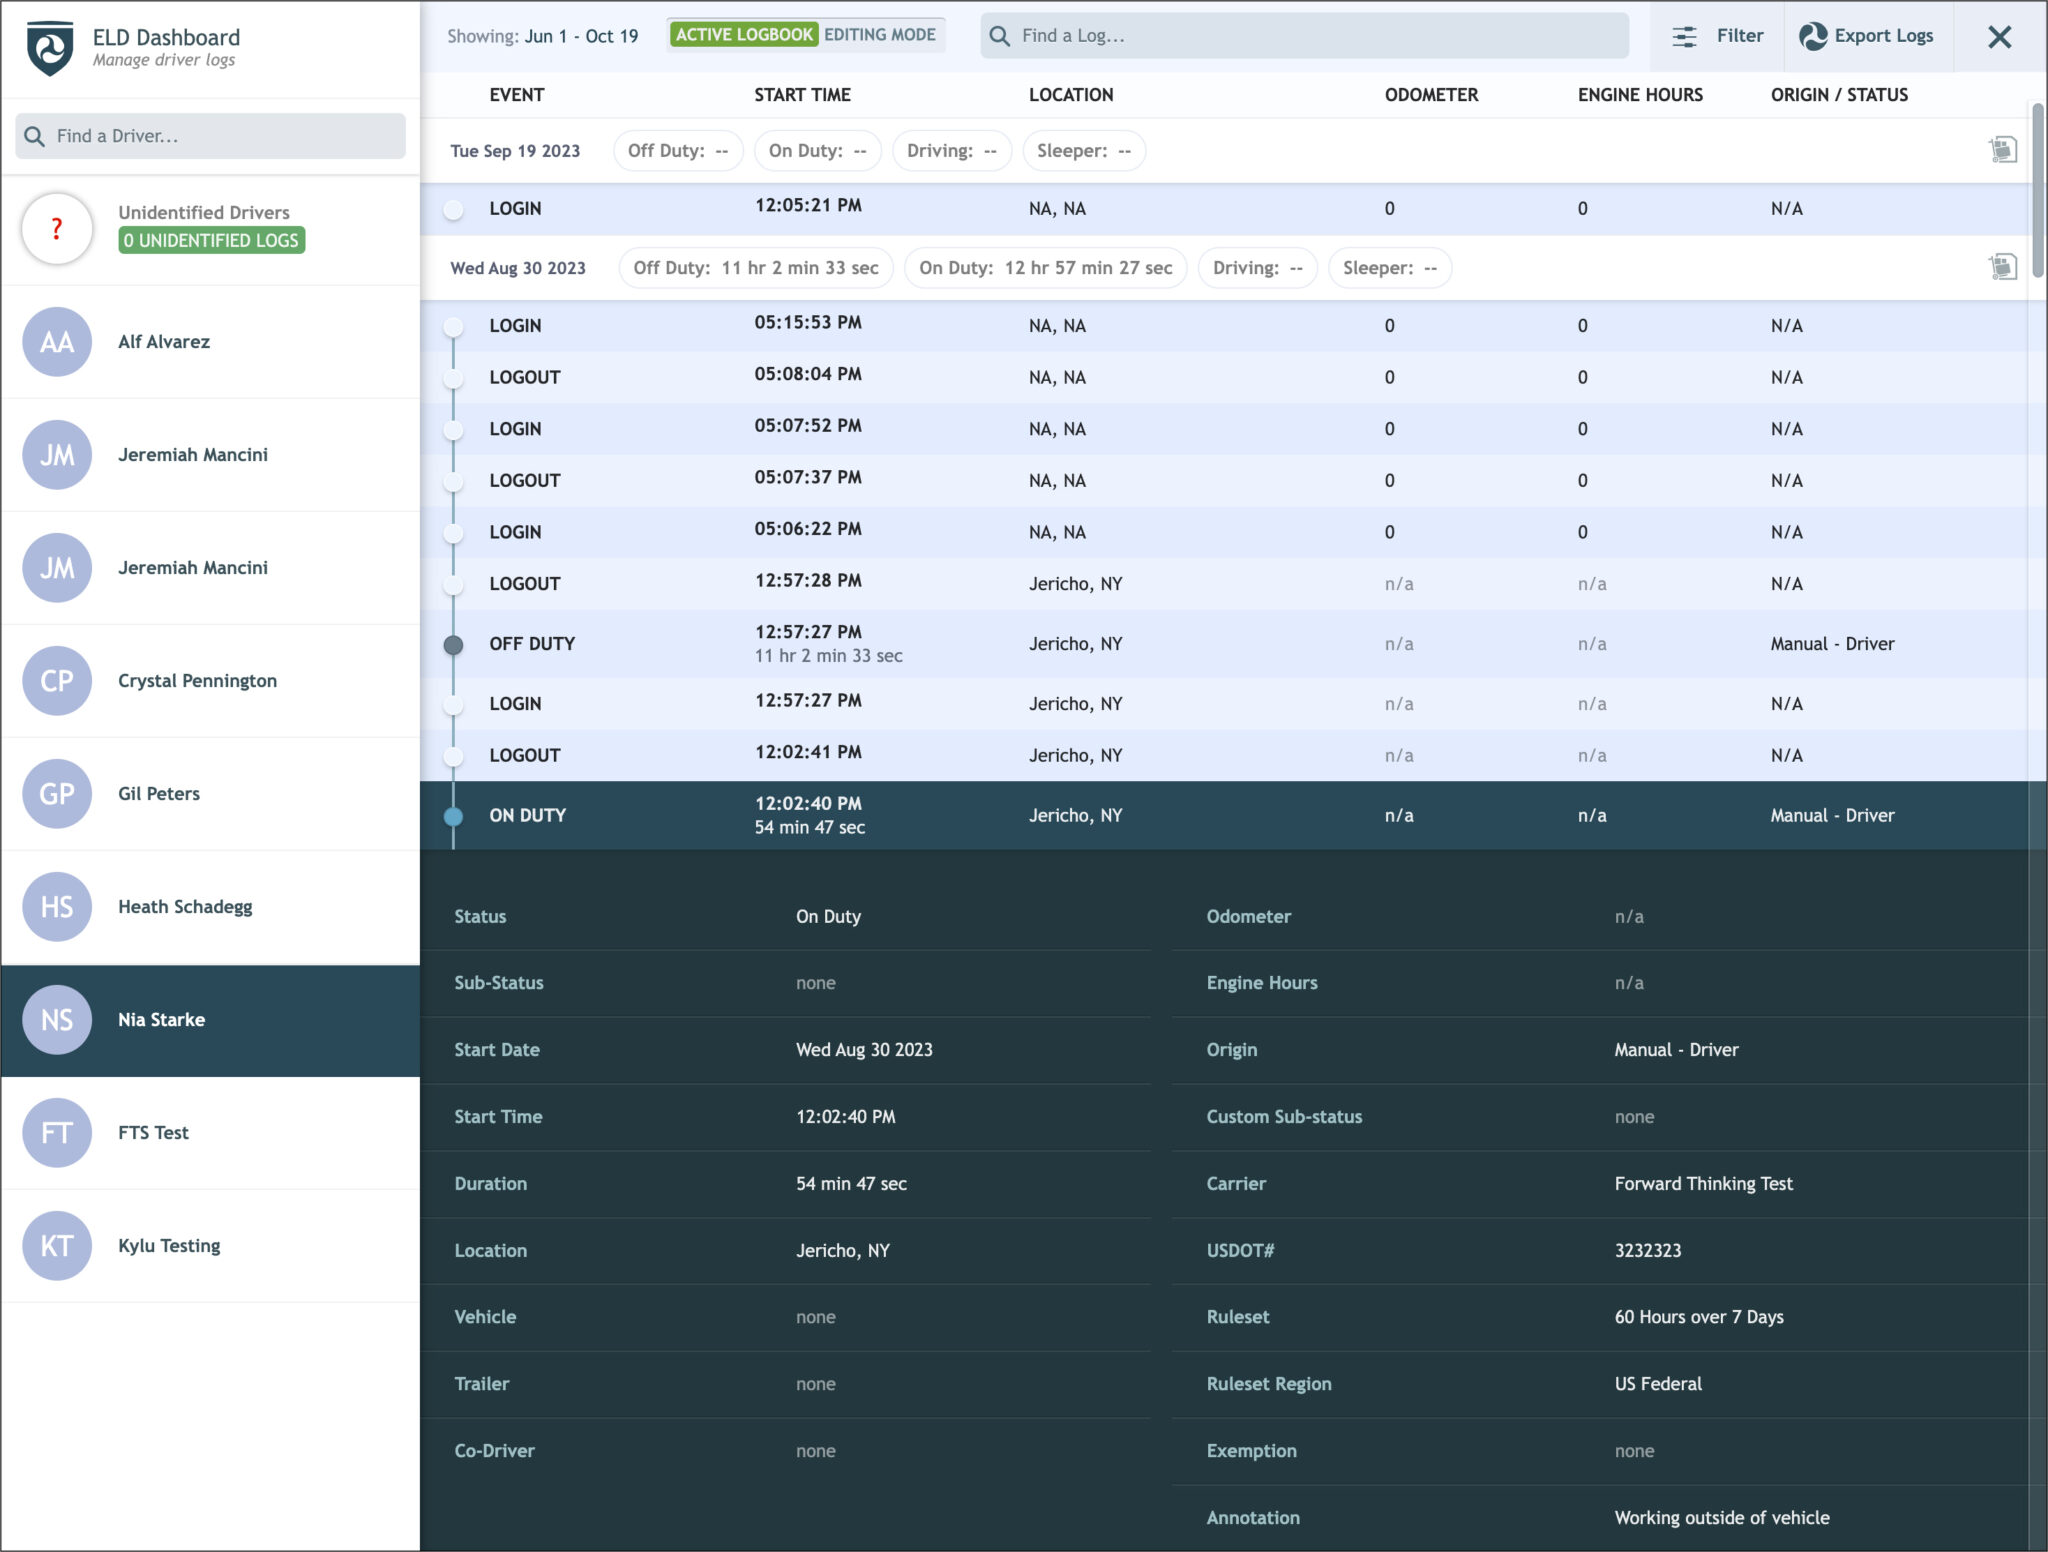
Task: Switch to EDITING MODE
Action: pos(883,34)
